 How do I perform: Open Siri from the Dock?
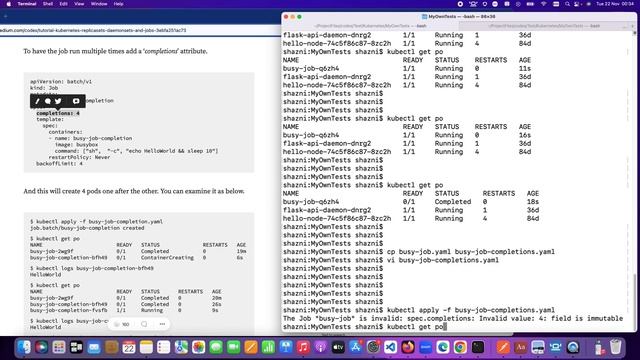coord(41,347)
